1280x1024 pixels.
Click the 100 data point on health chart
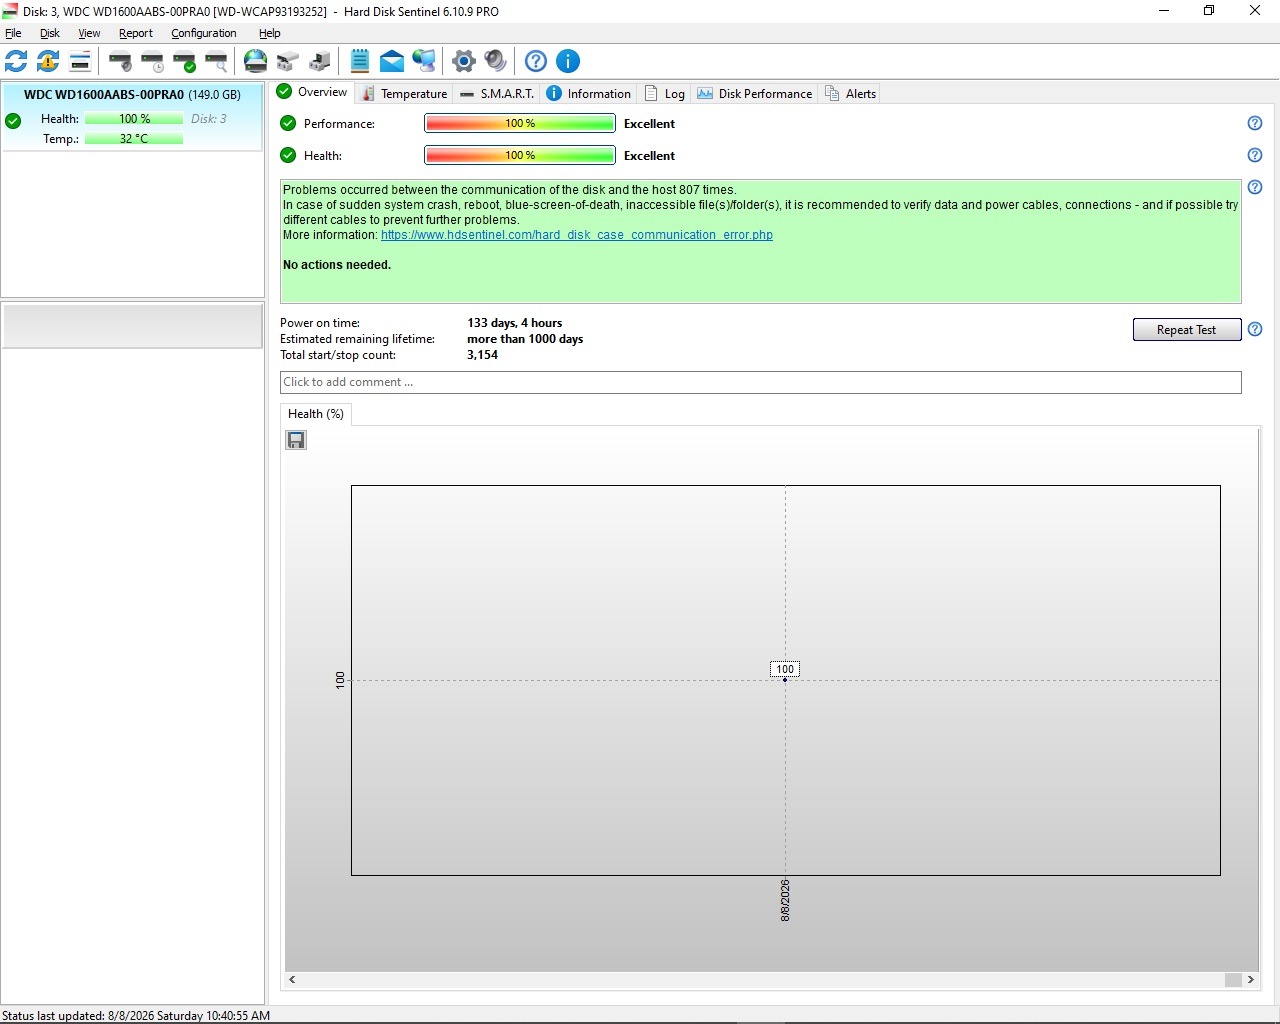click(785, 680)
